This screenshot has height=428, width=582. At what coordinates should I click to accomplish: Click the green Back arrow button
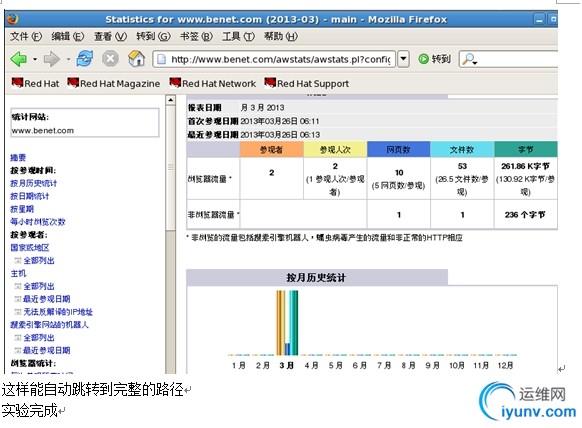(19, 59)
